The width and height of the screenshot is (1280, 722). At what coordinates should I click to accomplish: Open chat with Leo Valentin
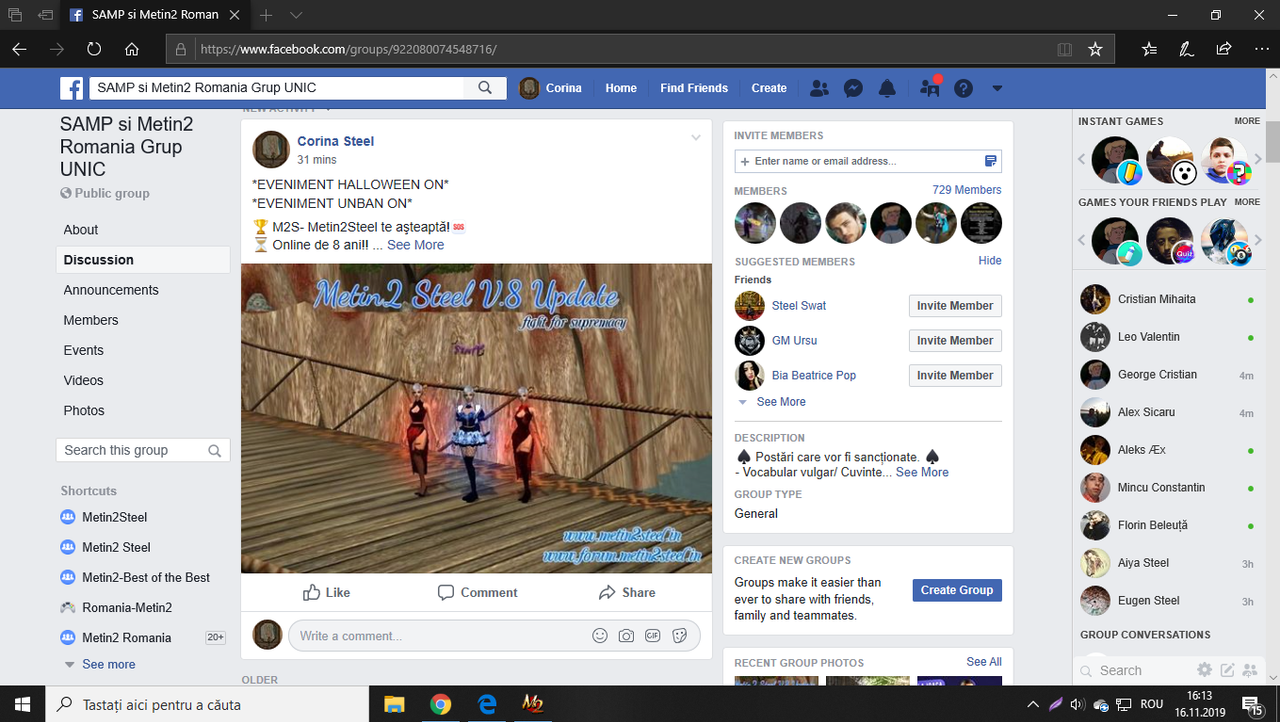point(1167,337)
